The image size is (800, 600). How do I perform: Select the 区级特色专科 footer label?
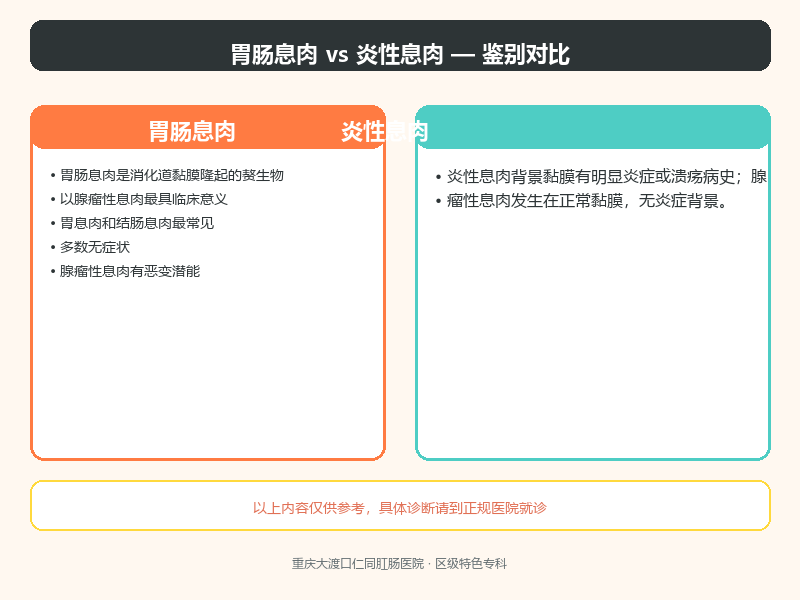click(x=471, y=564)
